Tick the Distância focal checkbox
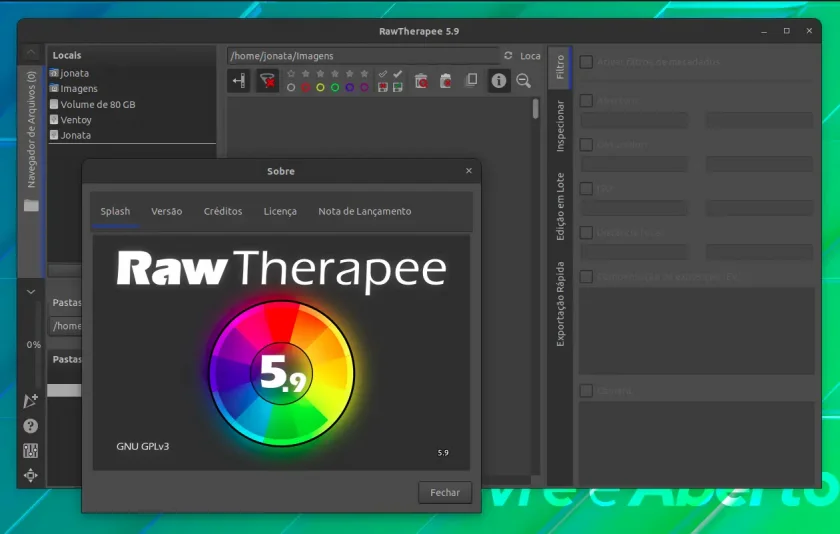 pos(586,232)
